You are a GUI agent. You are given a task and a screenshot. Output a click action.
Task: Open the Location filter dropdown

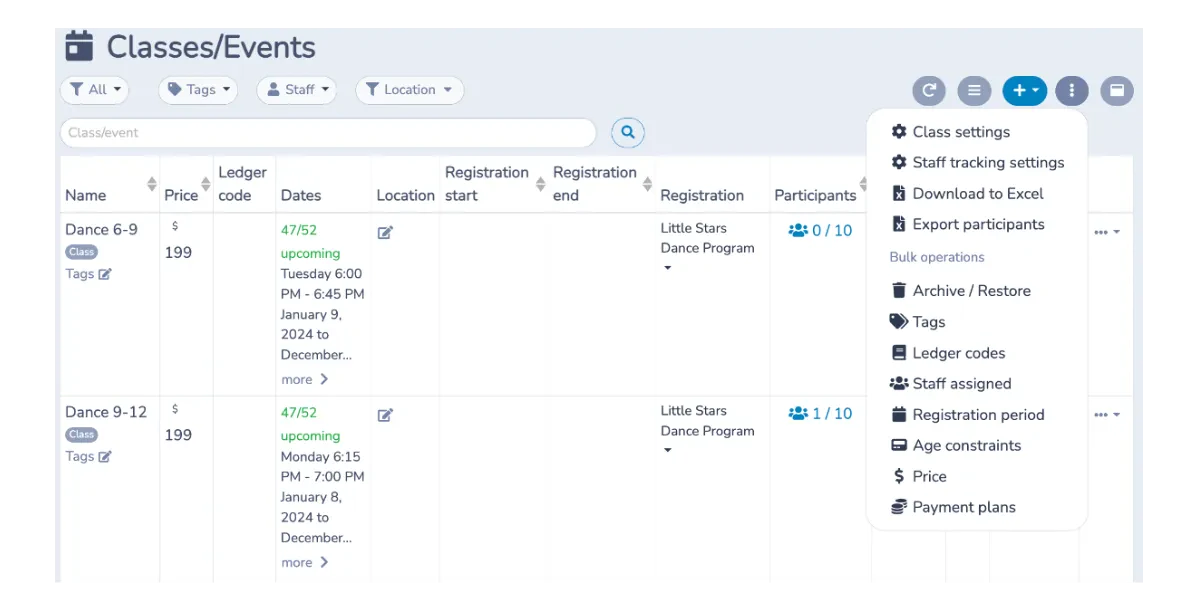409,89
